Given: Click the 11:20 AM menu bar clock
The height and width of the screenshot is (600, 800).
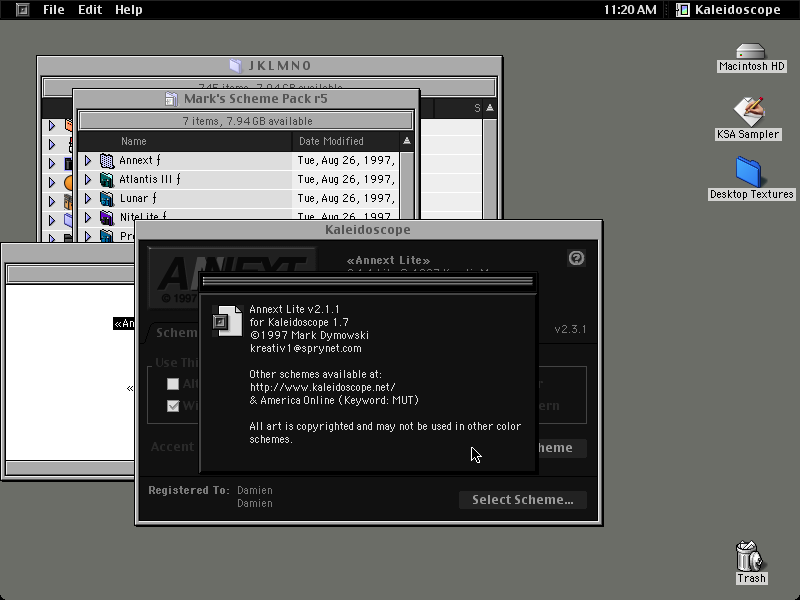Looking at the screenshot, I should tap(630, 10).
